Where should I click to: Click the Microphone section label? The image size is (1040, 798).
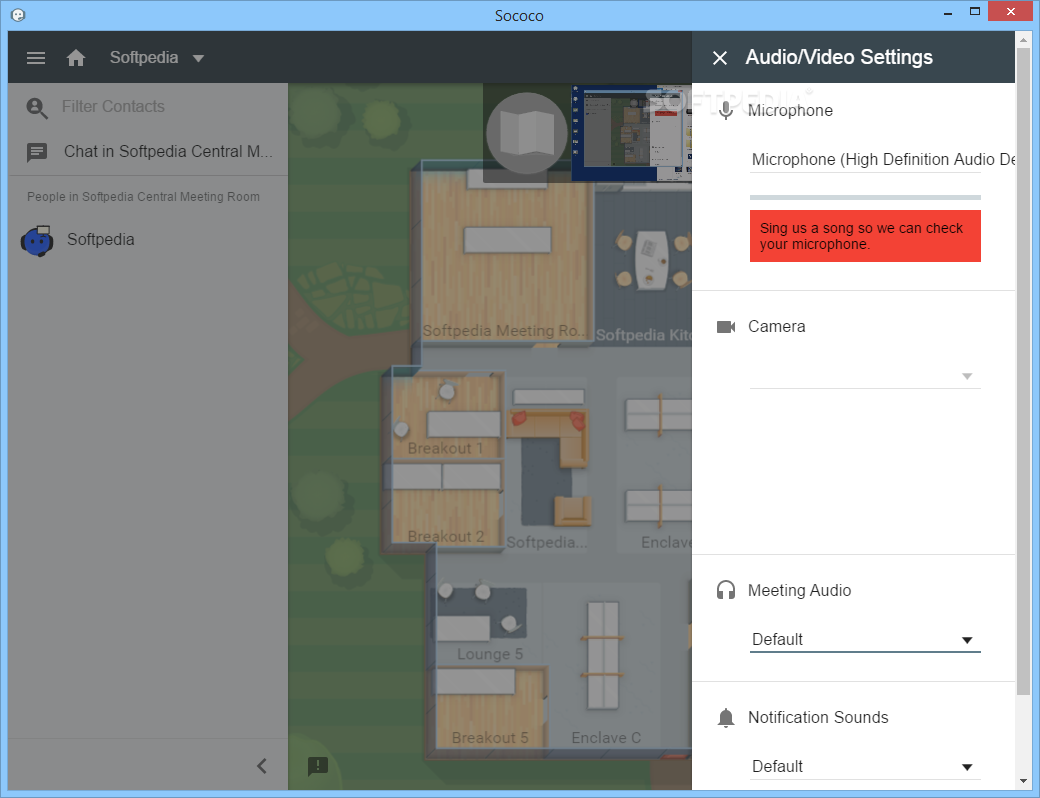click(x=790, y=110)
